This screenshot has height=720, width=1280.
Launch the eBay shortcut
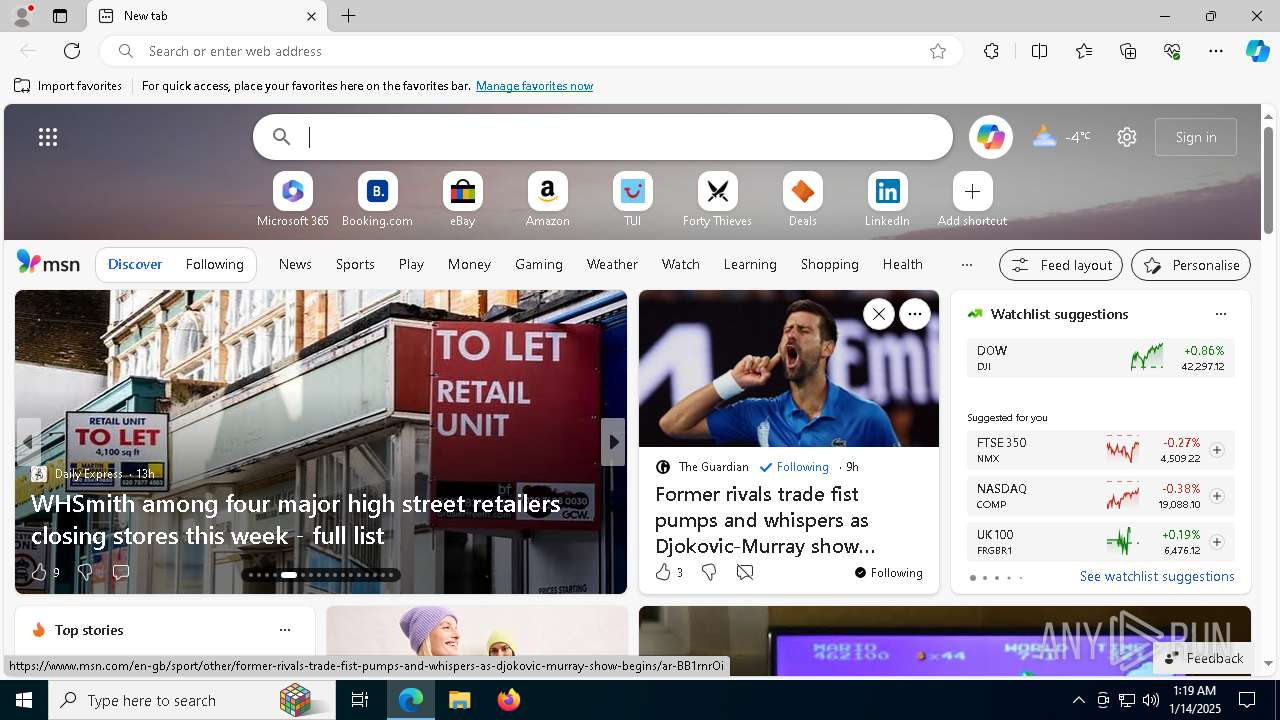[x=462, y=200]
